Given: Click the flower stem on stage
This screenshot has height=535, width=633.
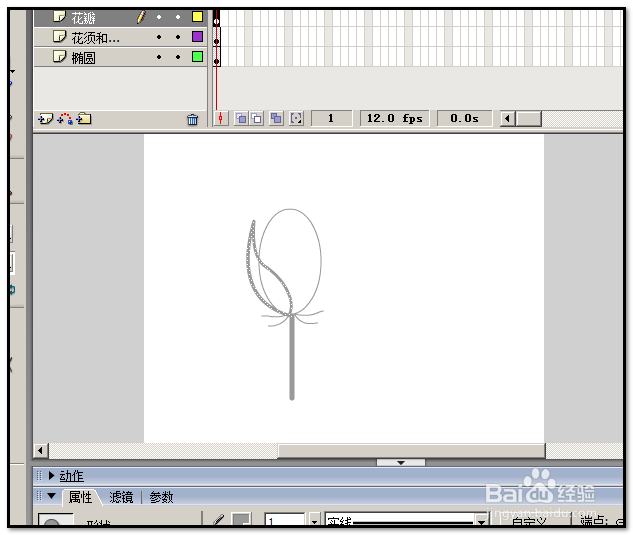Looking at the screenshot, I should pos(292,357).
